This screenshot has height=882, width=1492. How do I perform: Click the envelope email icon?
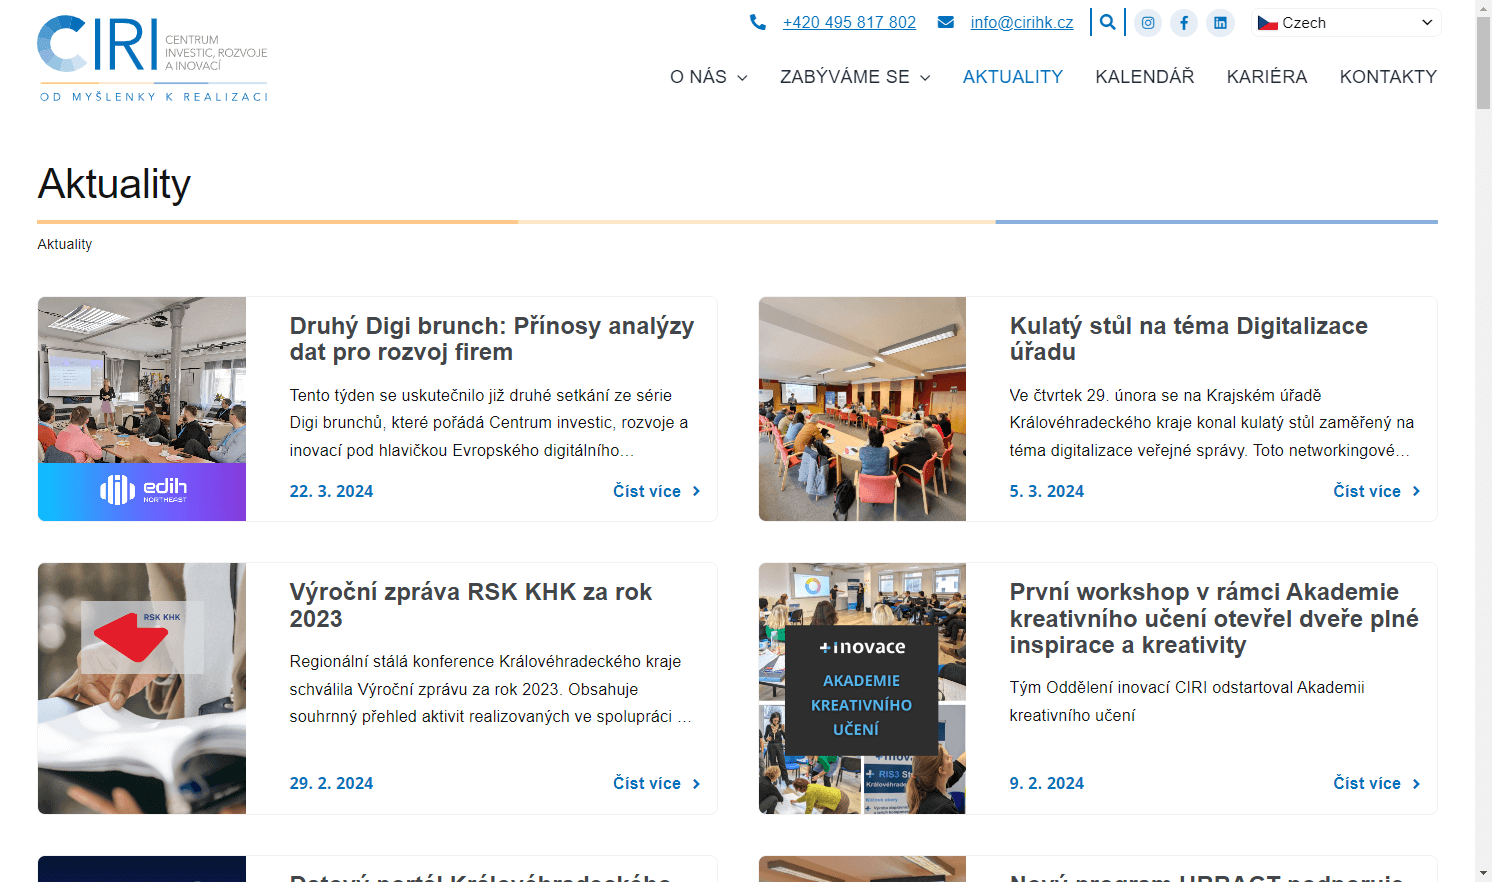click(x=945, y=22)
